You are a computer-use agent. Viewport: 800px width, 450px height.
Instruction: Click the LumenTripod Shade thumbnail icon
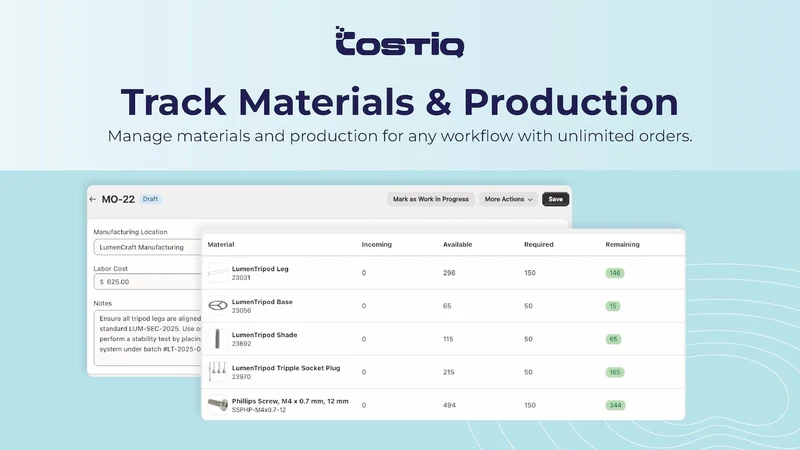pyautogui.click(x=218, y=339)
